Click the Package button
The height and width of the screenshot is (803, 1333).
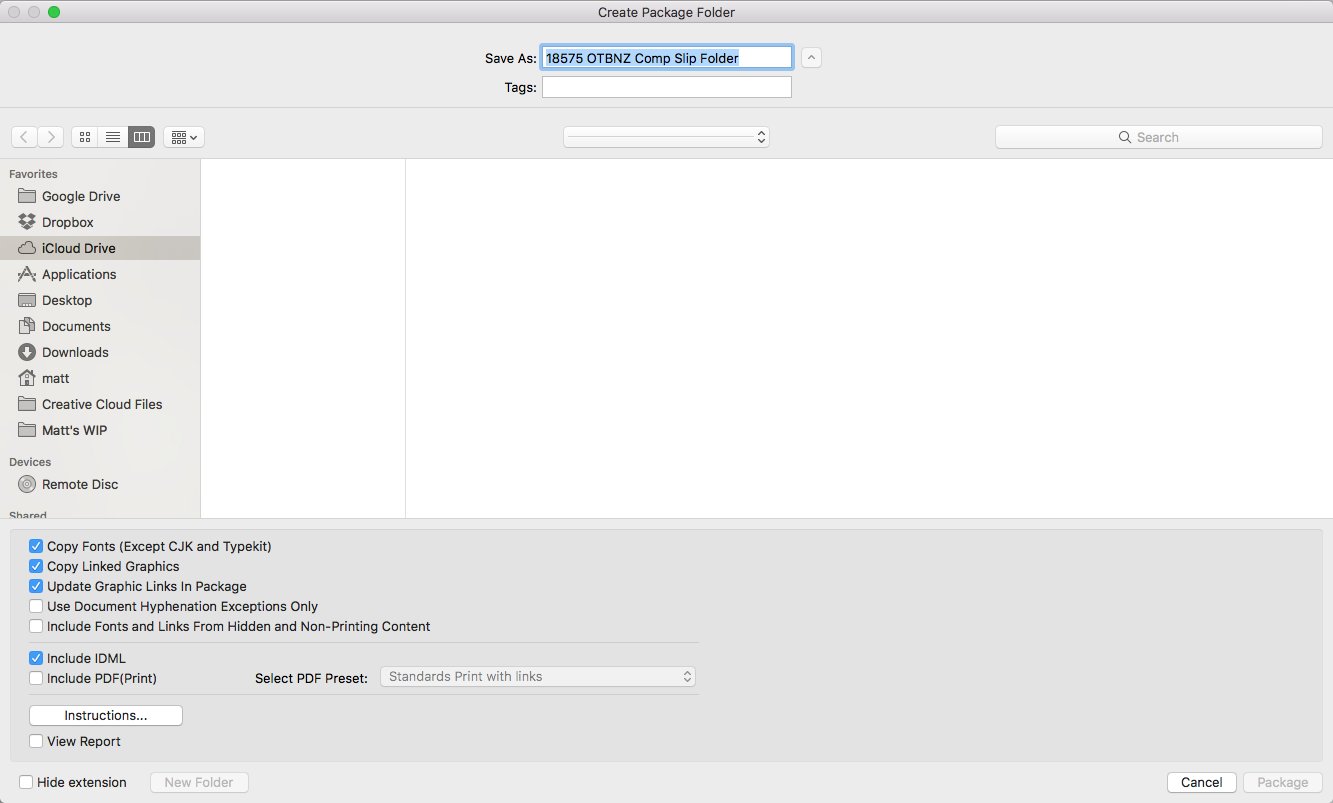click(x=1283, y=782)
